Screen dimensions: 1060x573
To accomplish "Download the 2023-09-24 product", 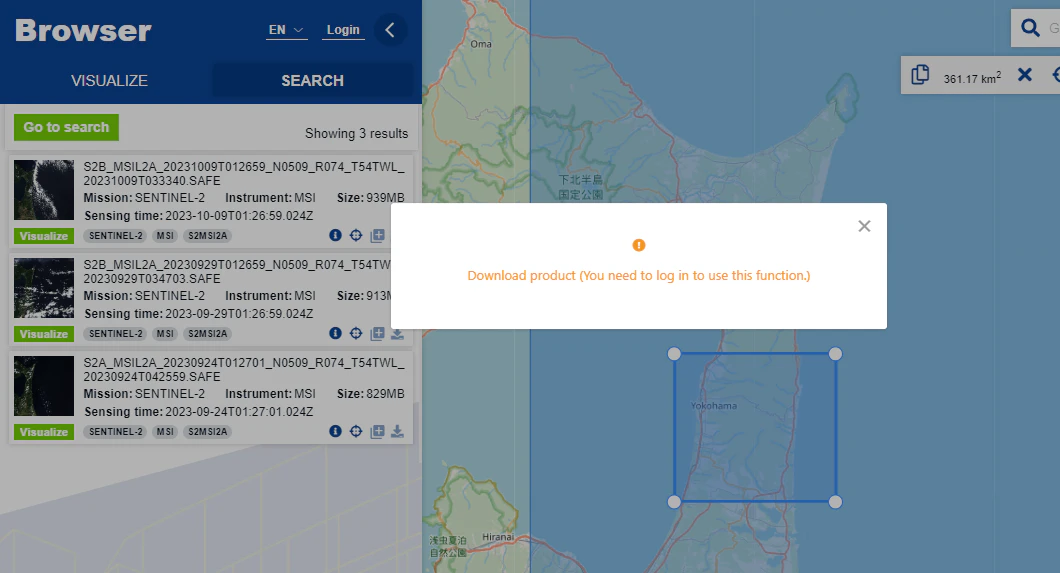I will point(398,431).
